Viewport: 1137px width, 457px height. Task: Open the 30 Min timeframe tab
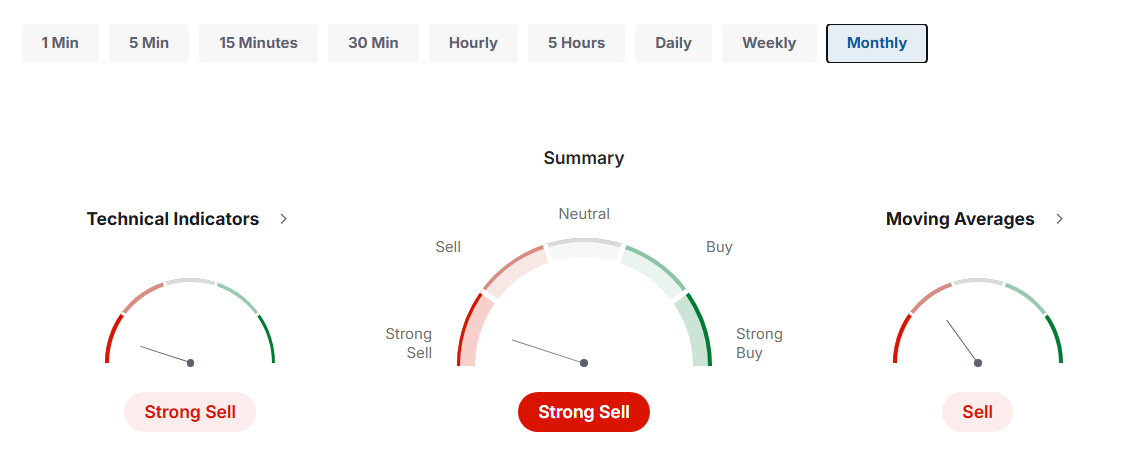(373, 43)
